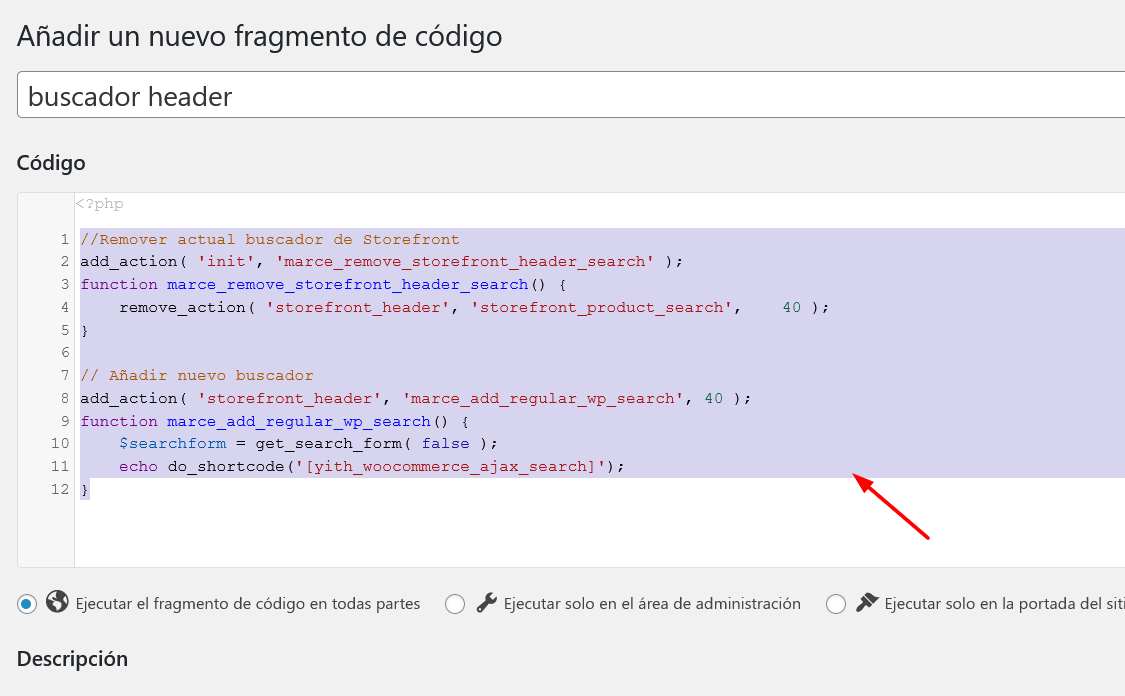The image size is (1125, 696).
Task: Click '$searchform = get_search_form( false );' line
Action: (309, 443)
